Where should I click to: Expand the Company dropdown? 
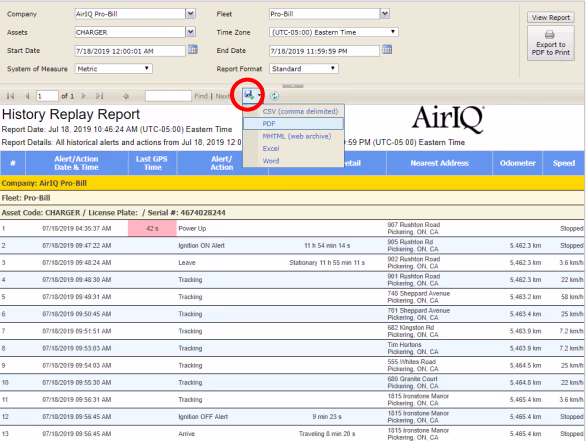pyautogui.click(x=191, y=14)
